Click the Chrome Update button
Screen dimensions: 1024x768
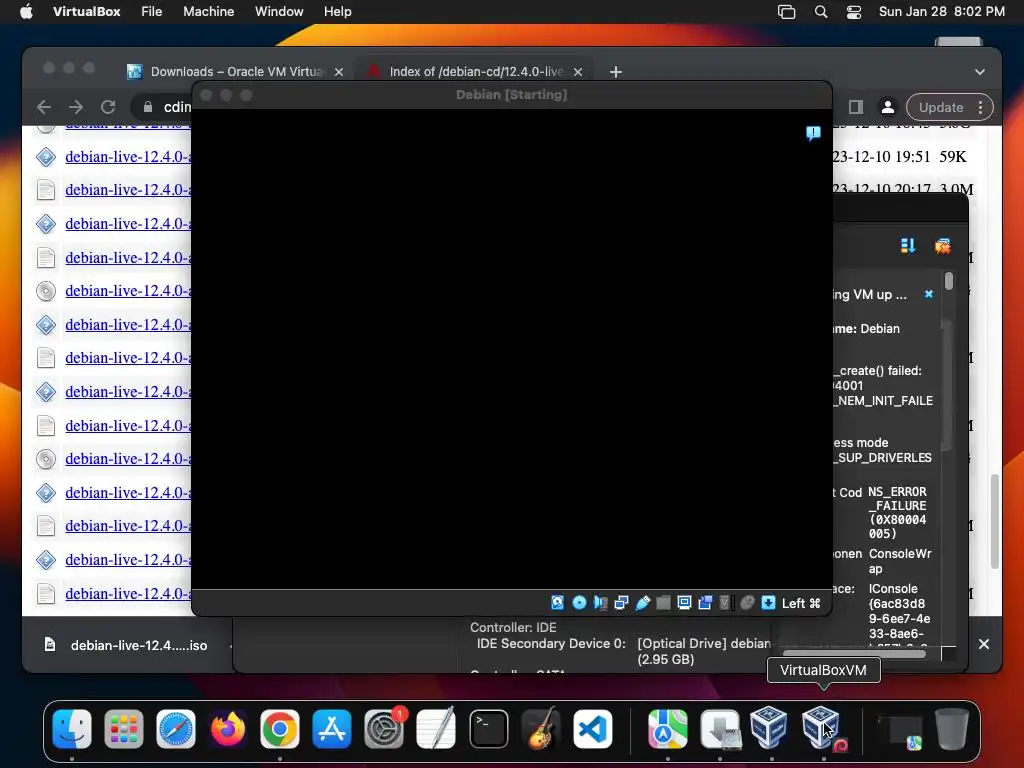(940, 107)
